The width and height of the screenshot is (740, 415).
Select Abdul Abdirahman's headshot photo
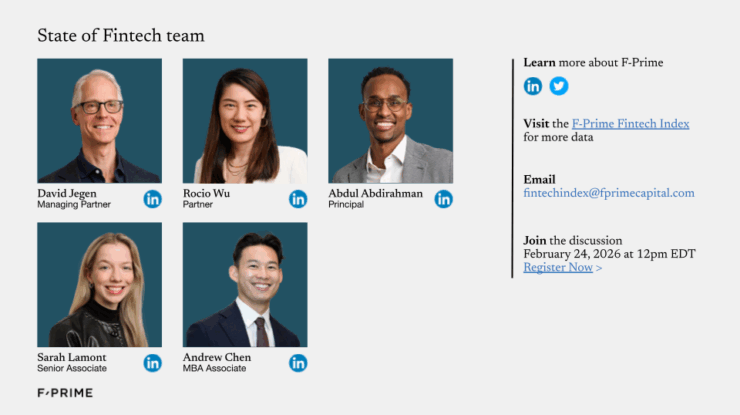[390, 120]
